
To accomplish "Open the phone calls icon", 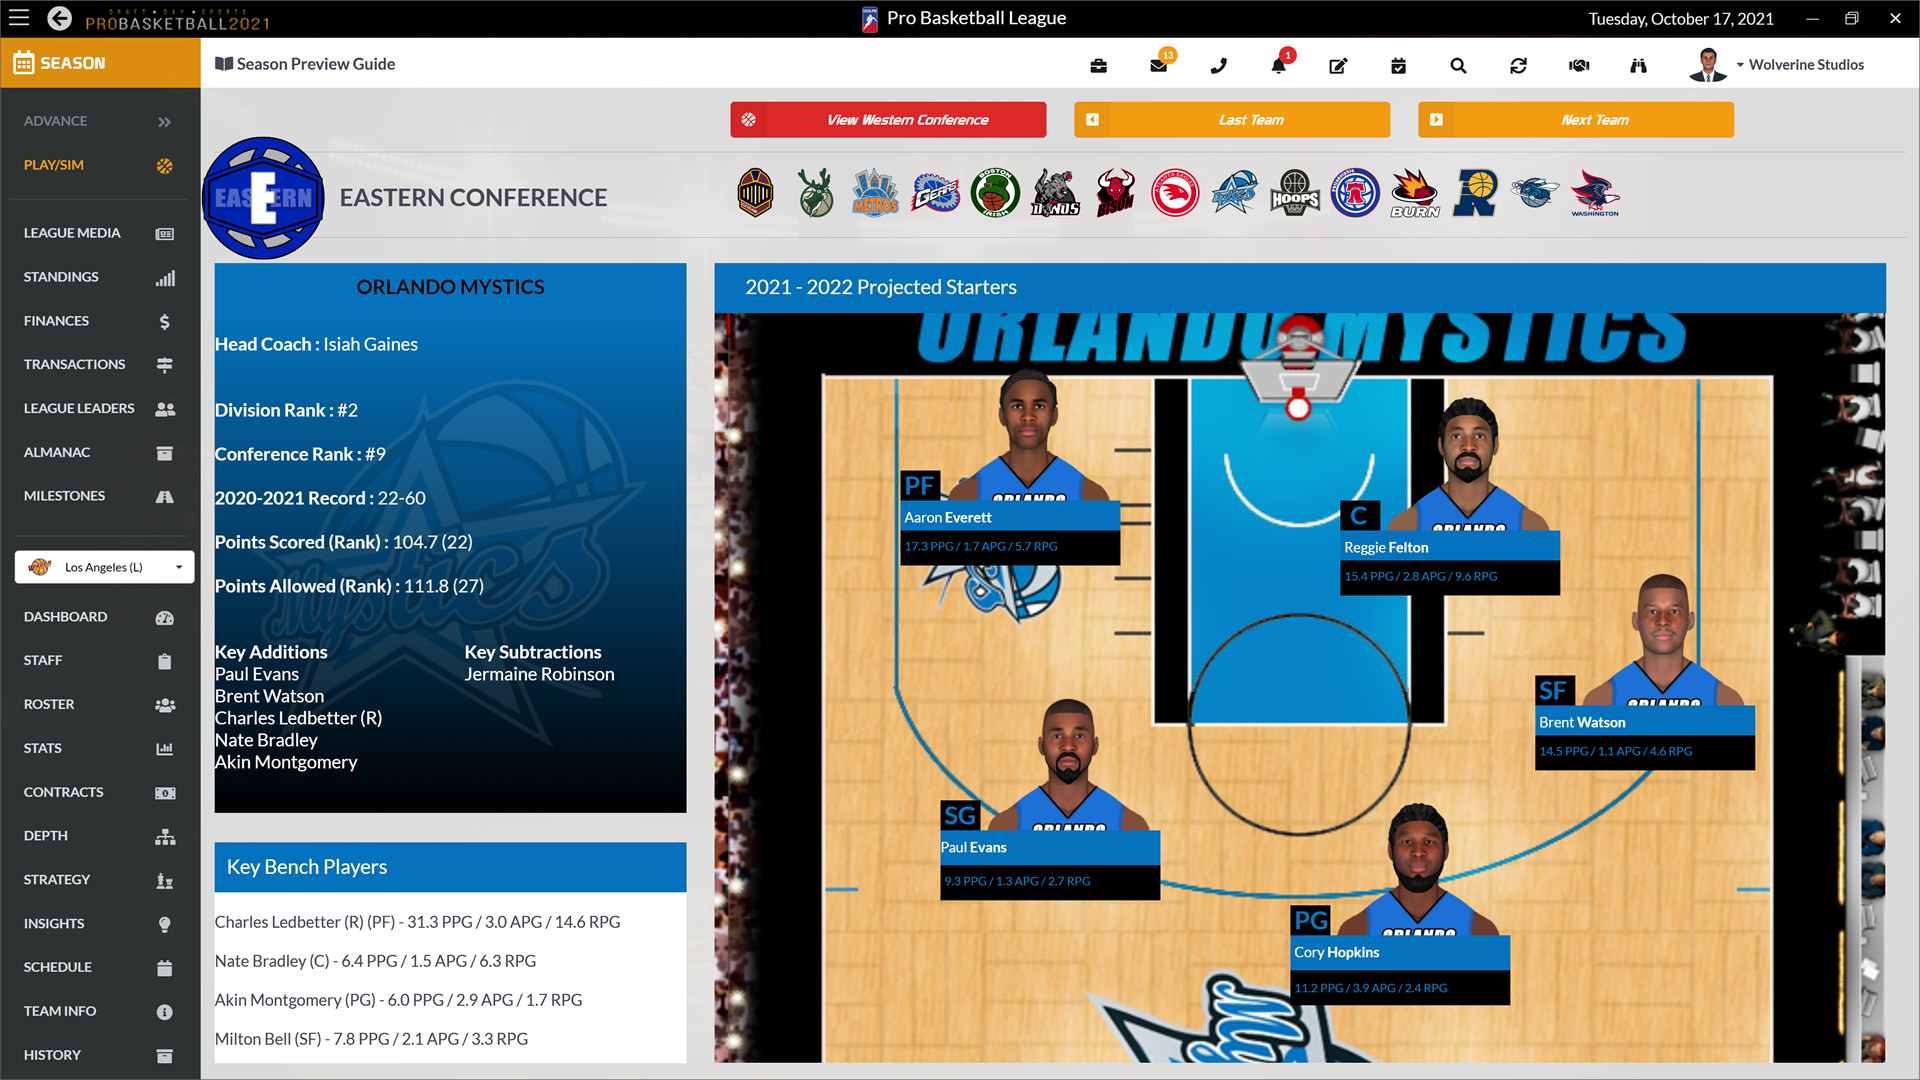I will (1218, 65).
